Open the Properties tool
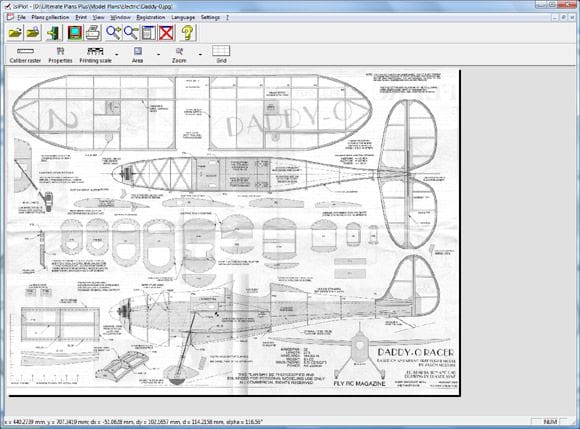 60,55
